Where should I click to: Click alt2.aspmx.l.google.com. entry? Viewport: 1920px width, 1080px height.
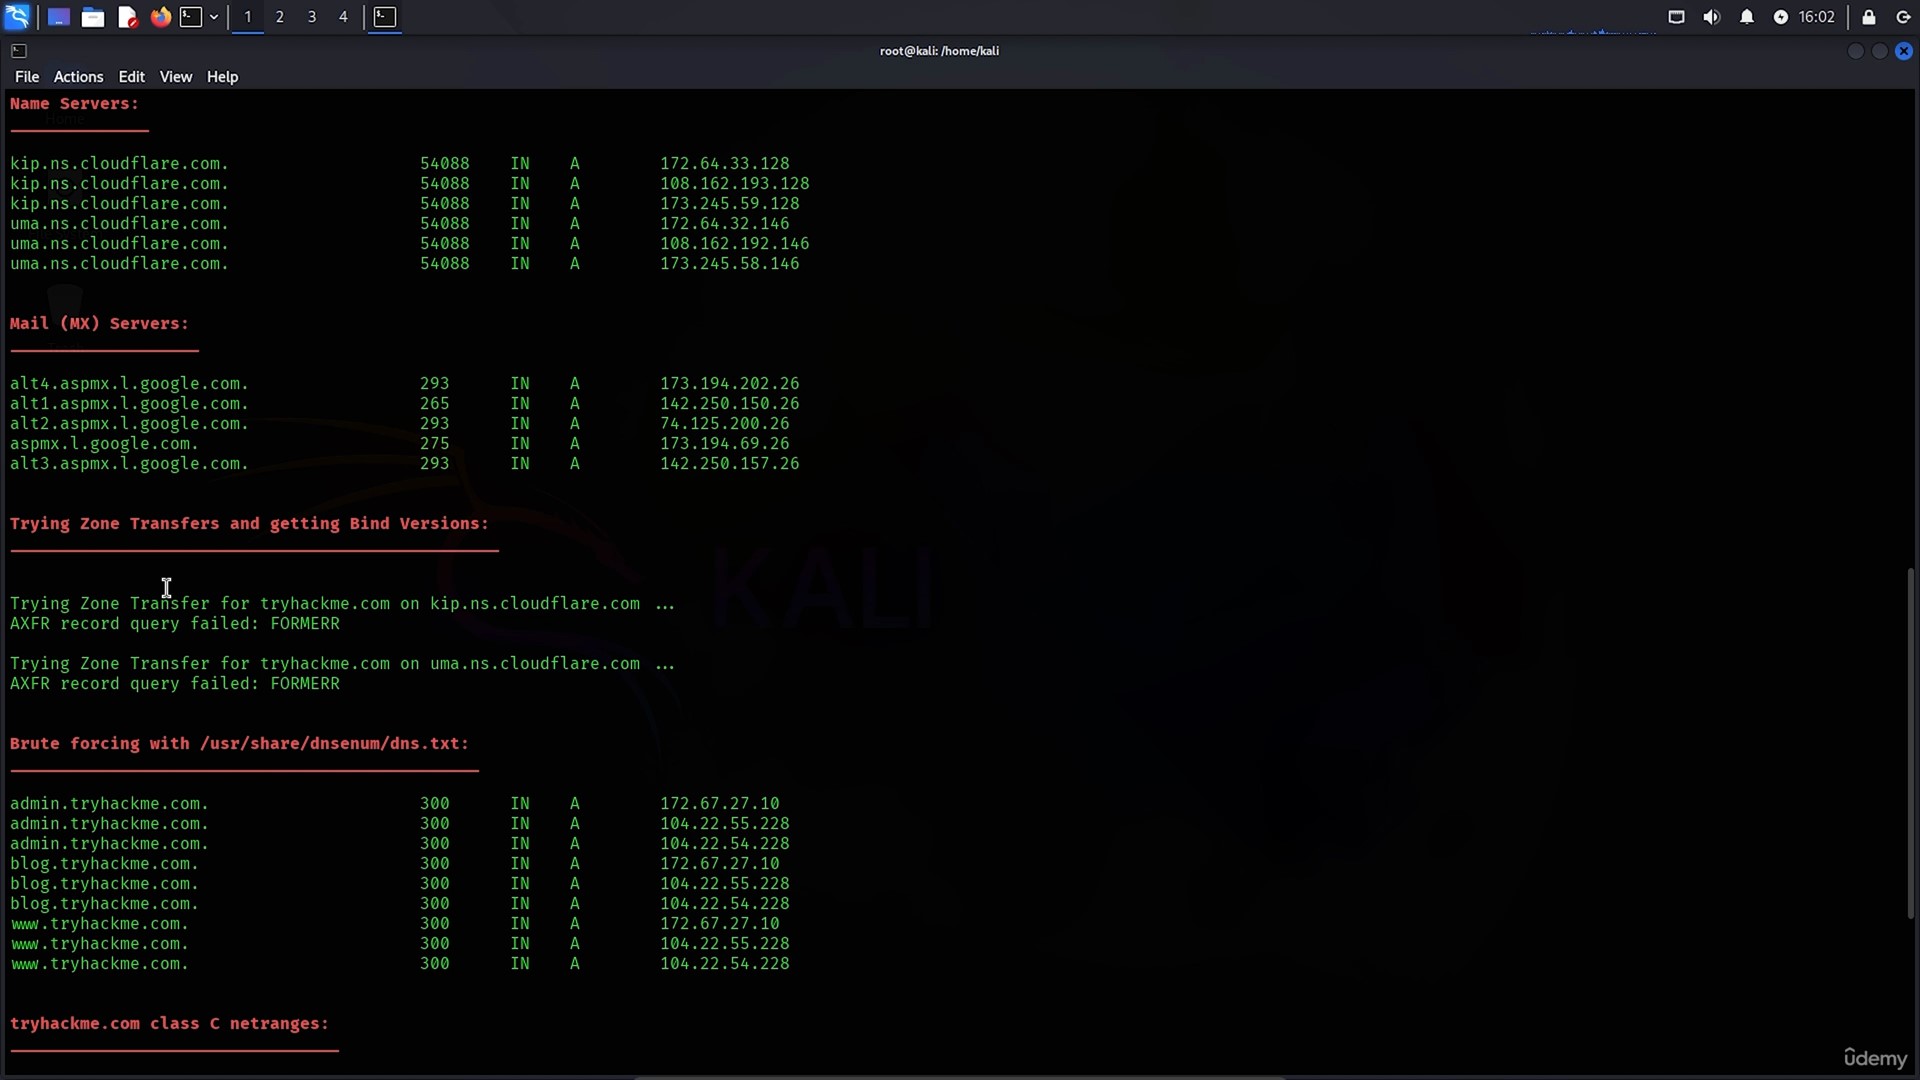click(130, 424)
